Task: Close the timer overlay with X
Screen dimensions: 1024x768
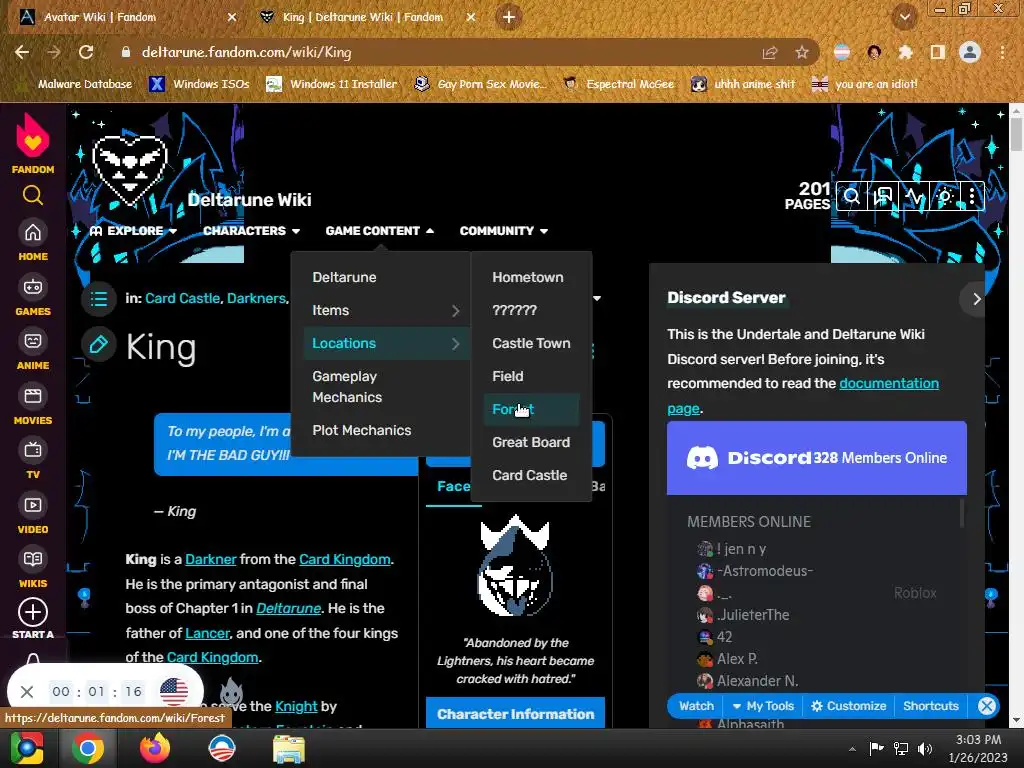Action: 27,692
